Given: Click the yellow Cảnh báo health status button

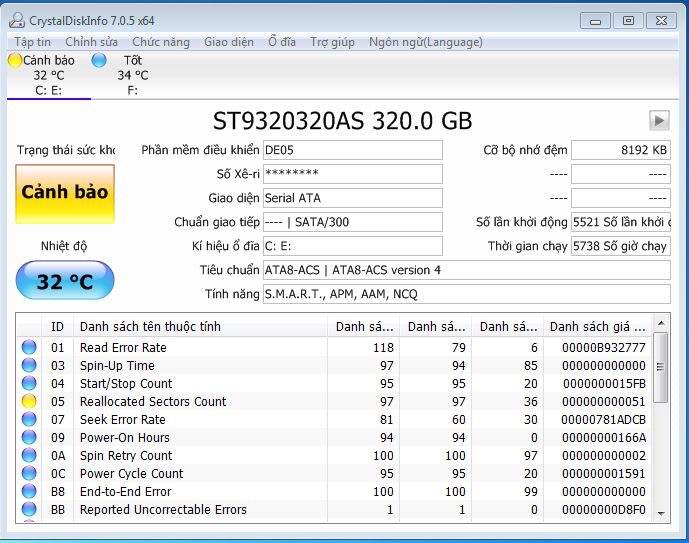Looking at the screenshot, I should pos(65,193).
